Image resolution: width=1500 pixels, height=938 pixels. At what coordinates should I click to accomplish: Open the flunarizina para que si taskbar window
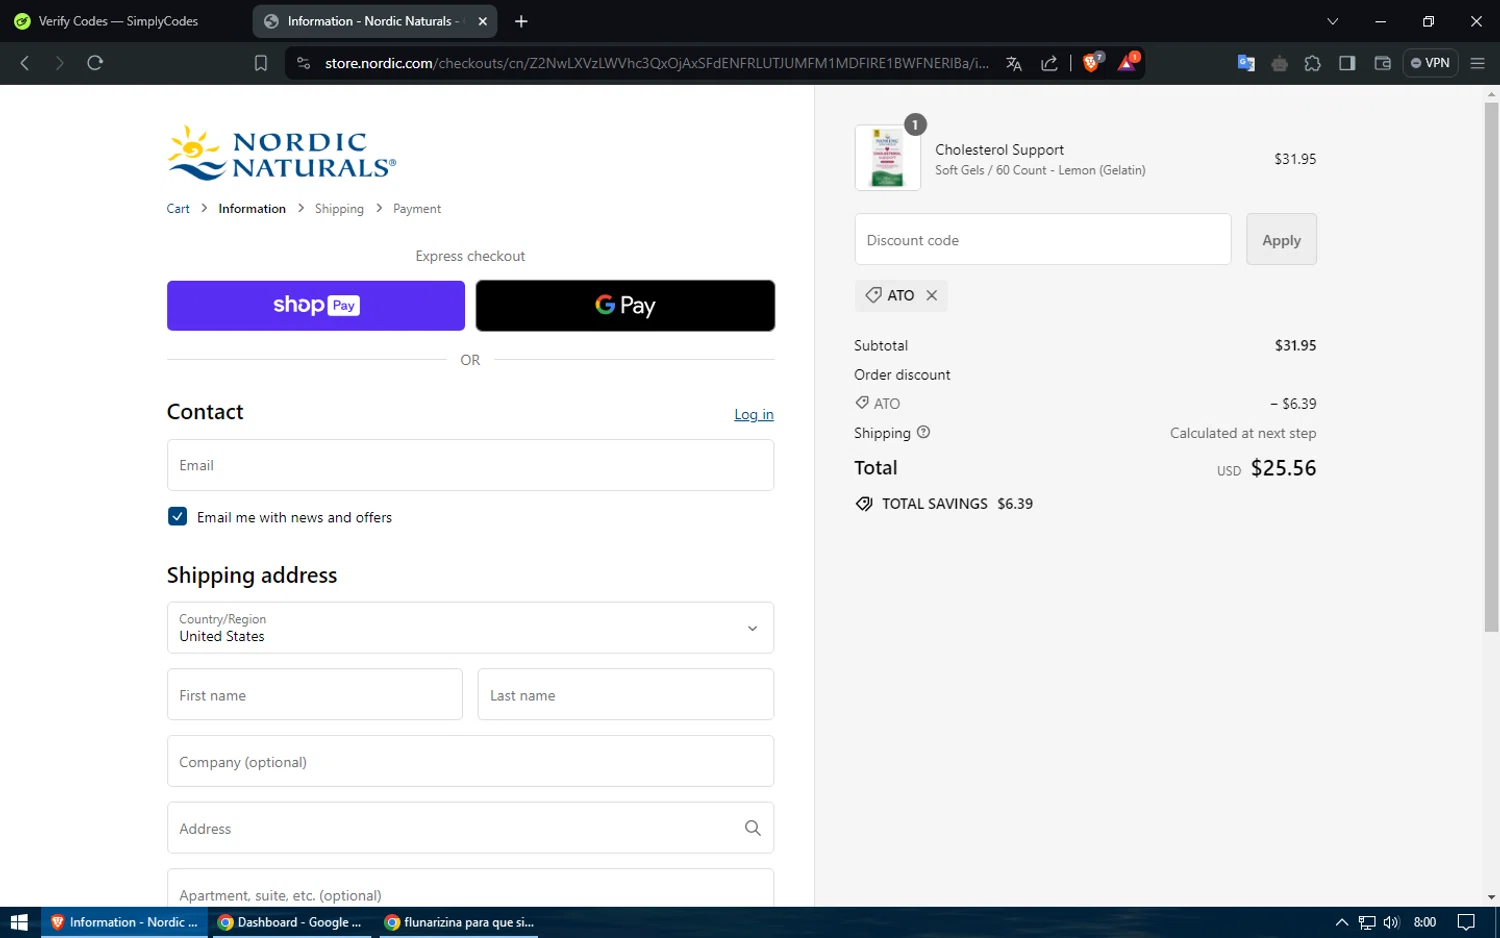coord(459,922)
